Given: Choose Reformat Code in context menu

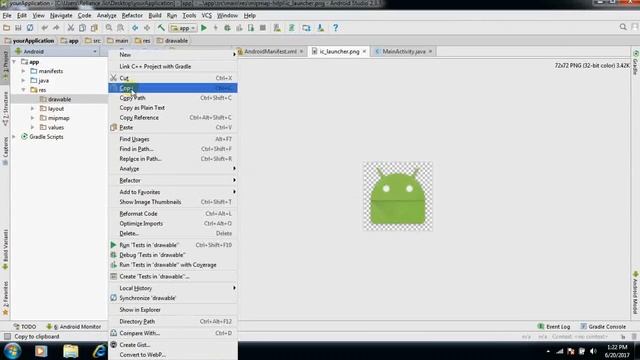Looking at the screenshot, I should click(x=173, y=214).
